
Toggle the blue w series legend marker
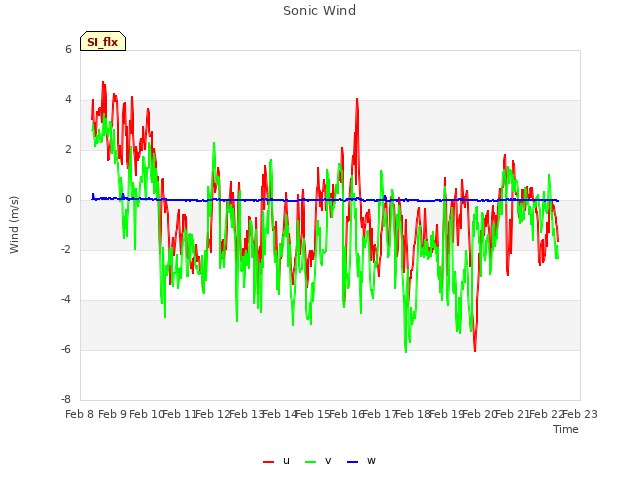[353, 462]
